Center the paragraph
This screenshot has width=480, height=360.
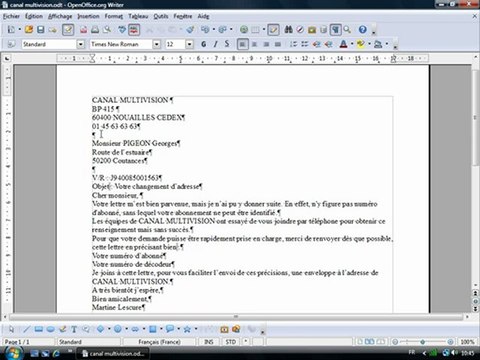click(x=254, y=44)
